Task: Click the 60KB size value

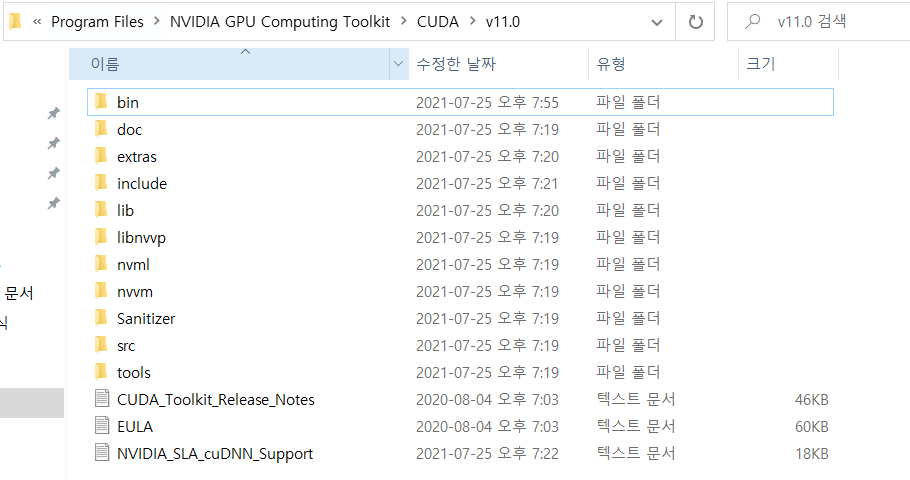Action: click(x=811, y=426)
